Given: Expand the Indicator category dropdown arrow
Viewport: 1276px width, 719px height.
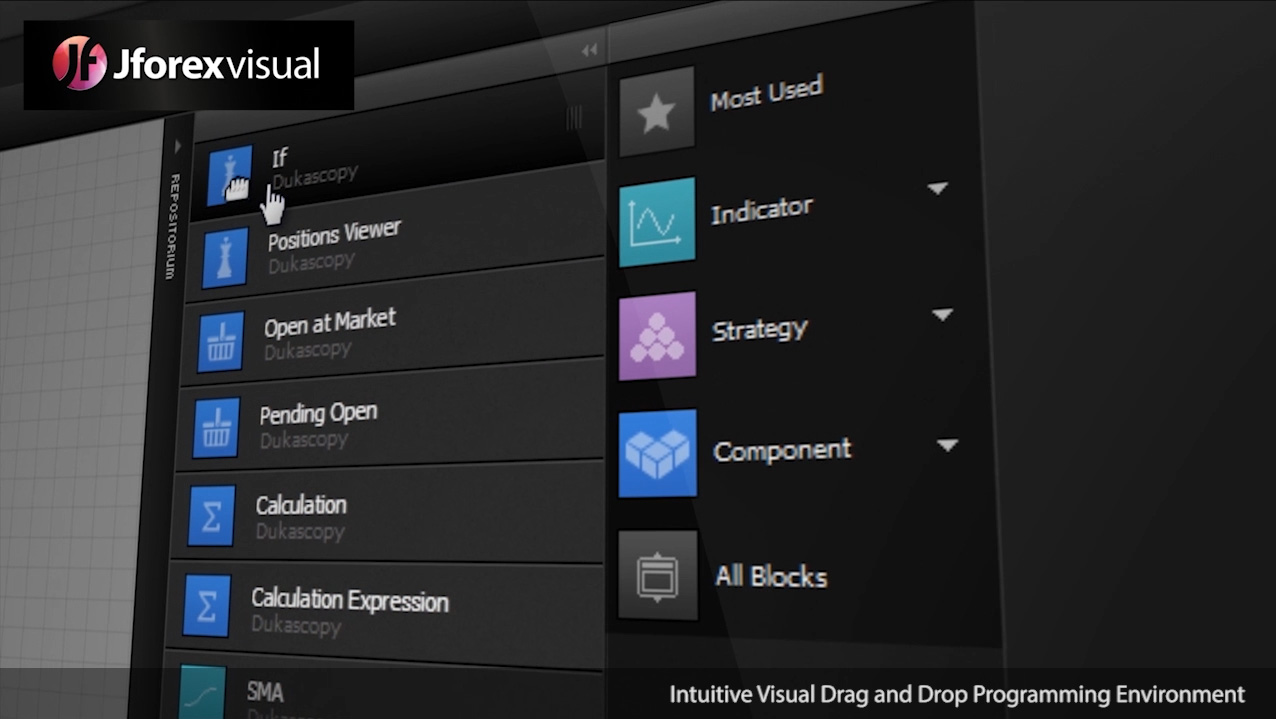Looking at the screenshot, I should (937, 188).
